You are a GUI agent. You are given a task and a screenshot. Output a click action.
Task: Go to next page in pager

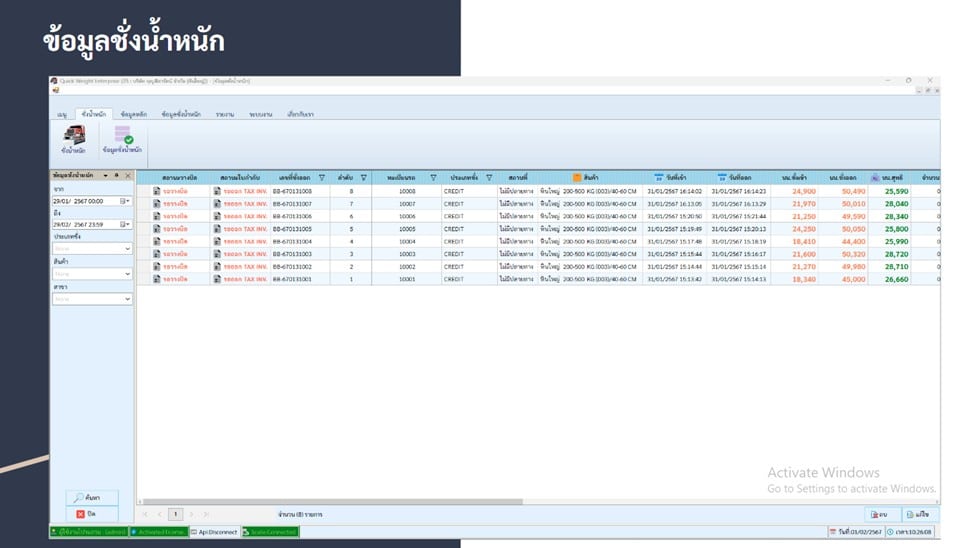point(191,514)
